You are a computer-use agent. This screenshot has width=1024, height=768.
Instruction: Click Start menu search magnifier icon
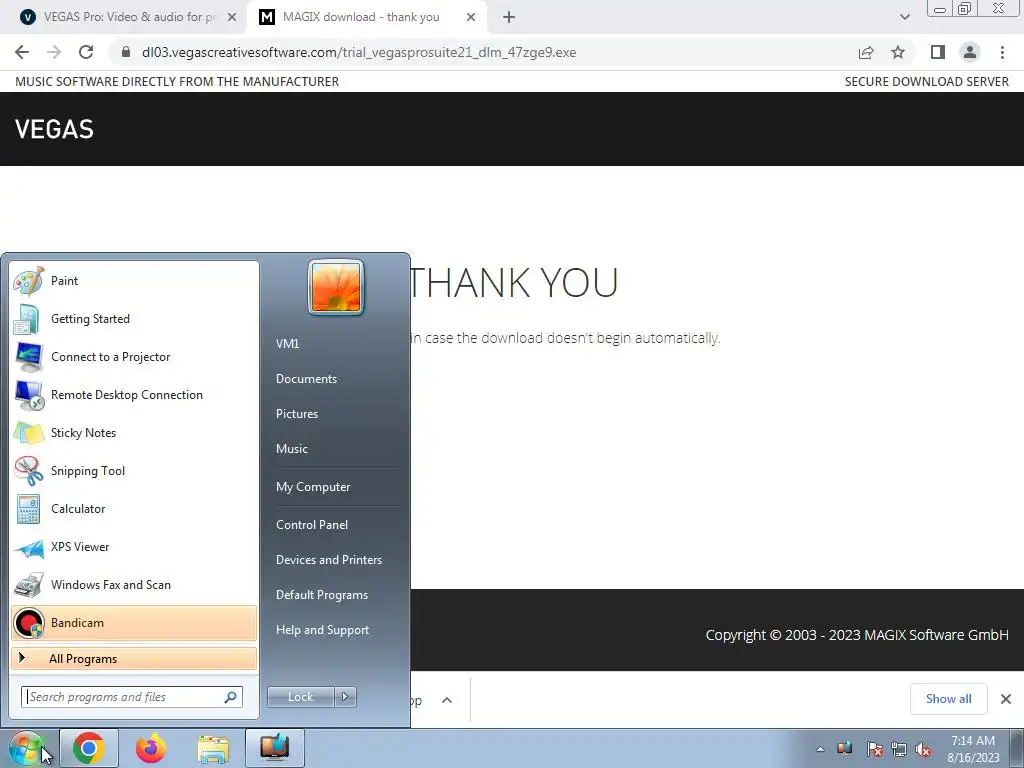231,697
